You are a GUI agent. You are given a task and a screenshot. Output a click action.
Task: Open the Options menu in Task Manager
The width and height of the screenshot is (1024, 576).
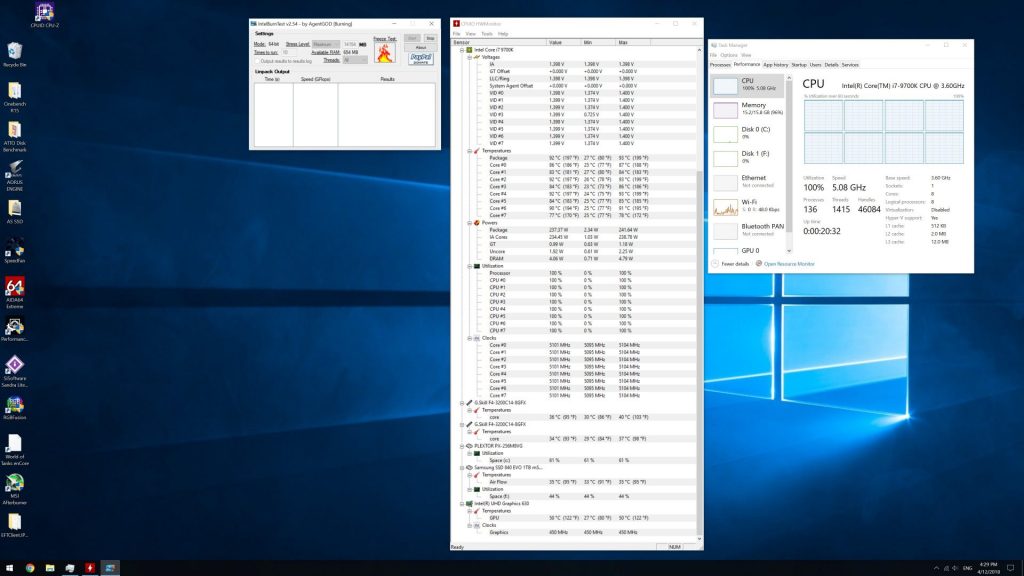pyautogui.click(x=729, y=56)
